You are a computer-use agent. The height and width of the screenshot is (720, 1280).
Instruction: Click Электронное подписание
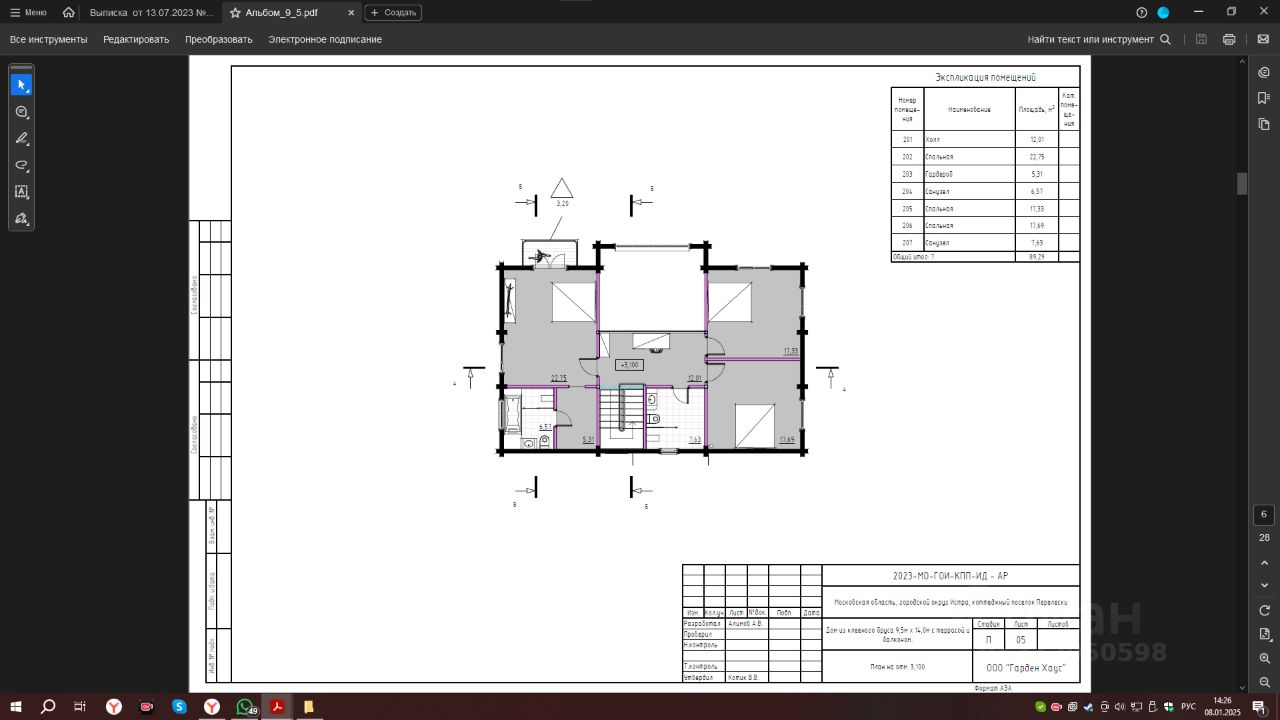pyautogui.click(x=325, y=40)
